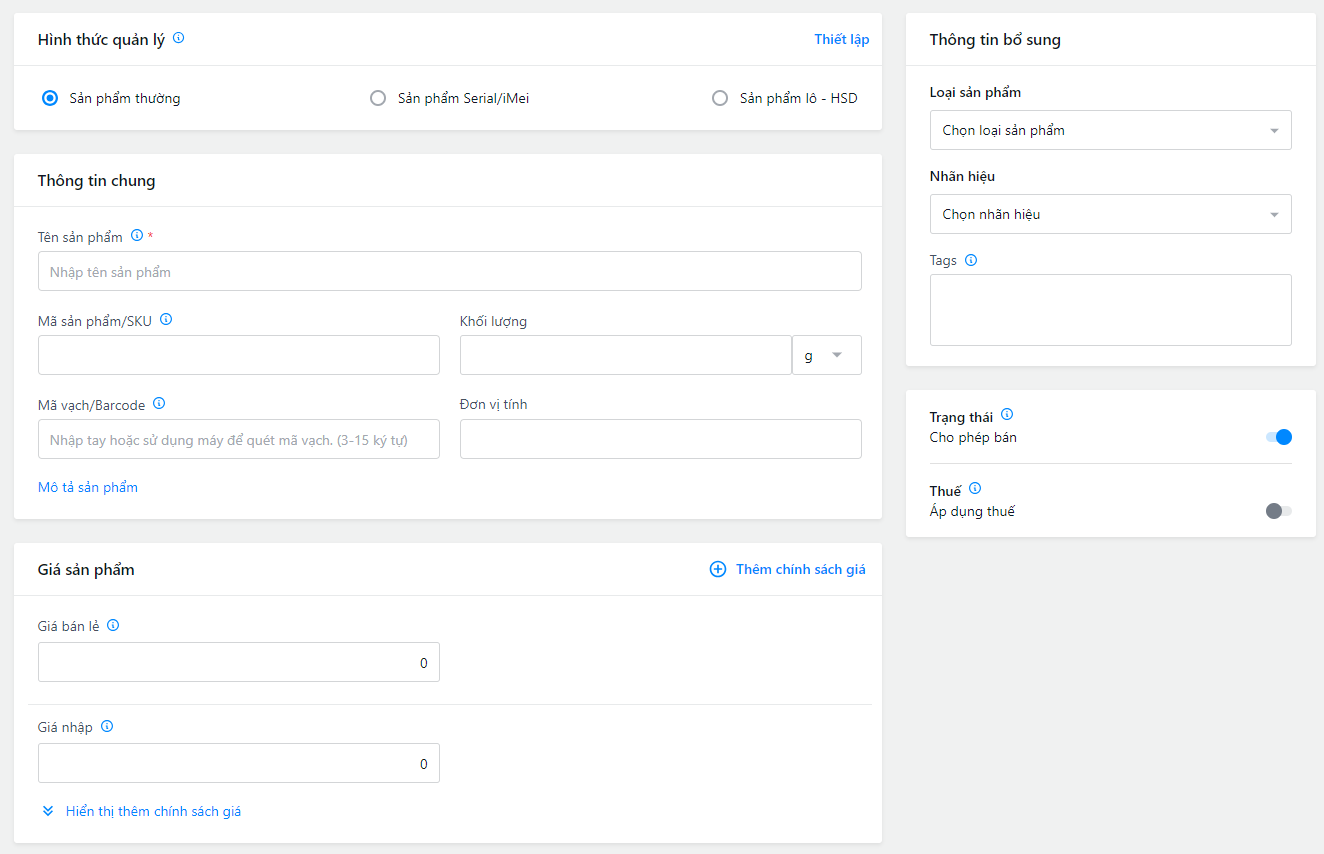Open Chọn nhãn hiệu dropdown

click(x=1110, y=214)
